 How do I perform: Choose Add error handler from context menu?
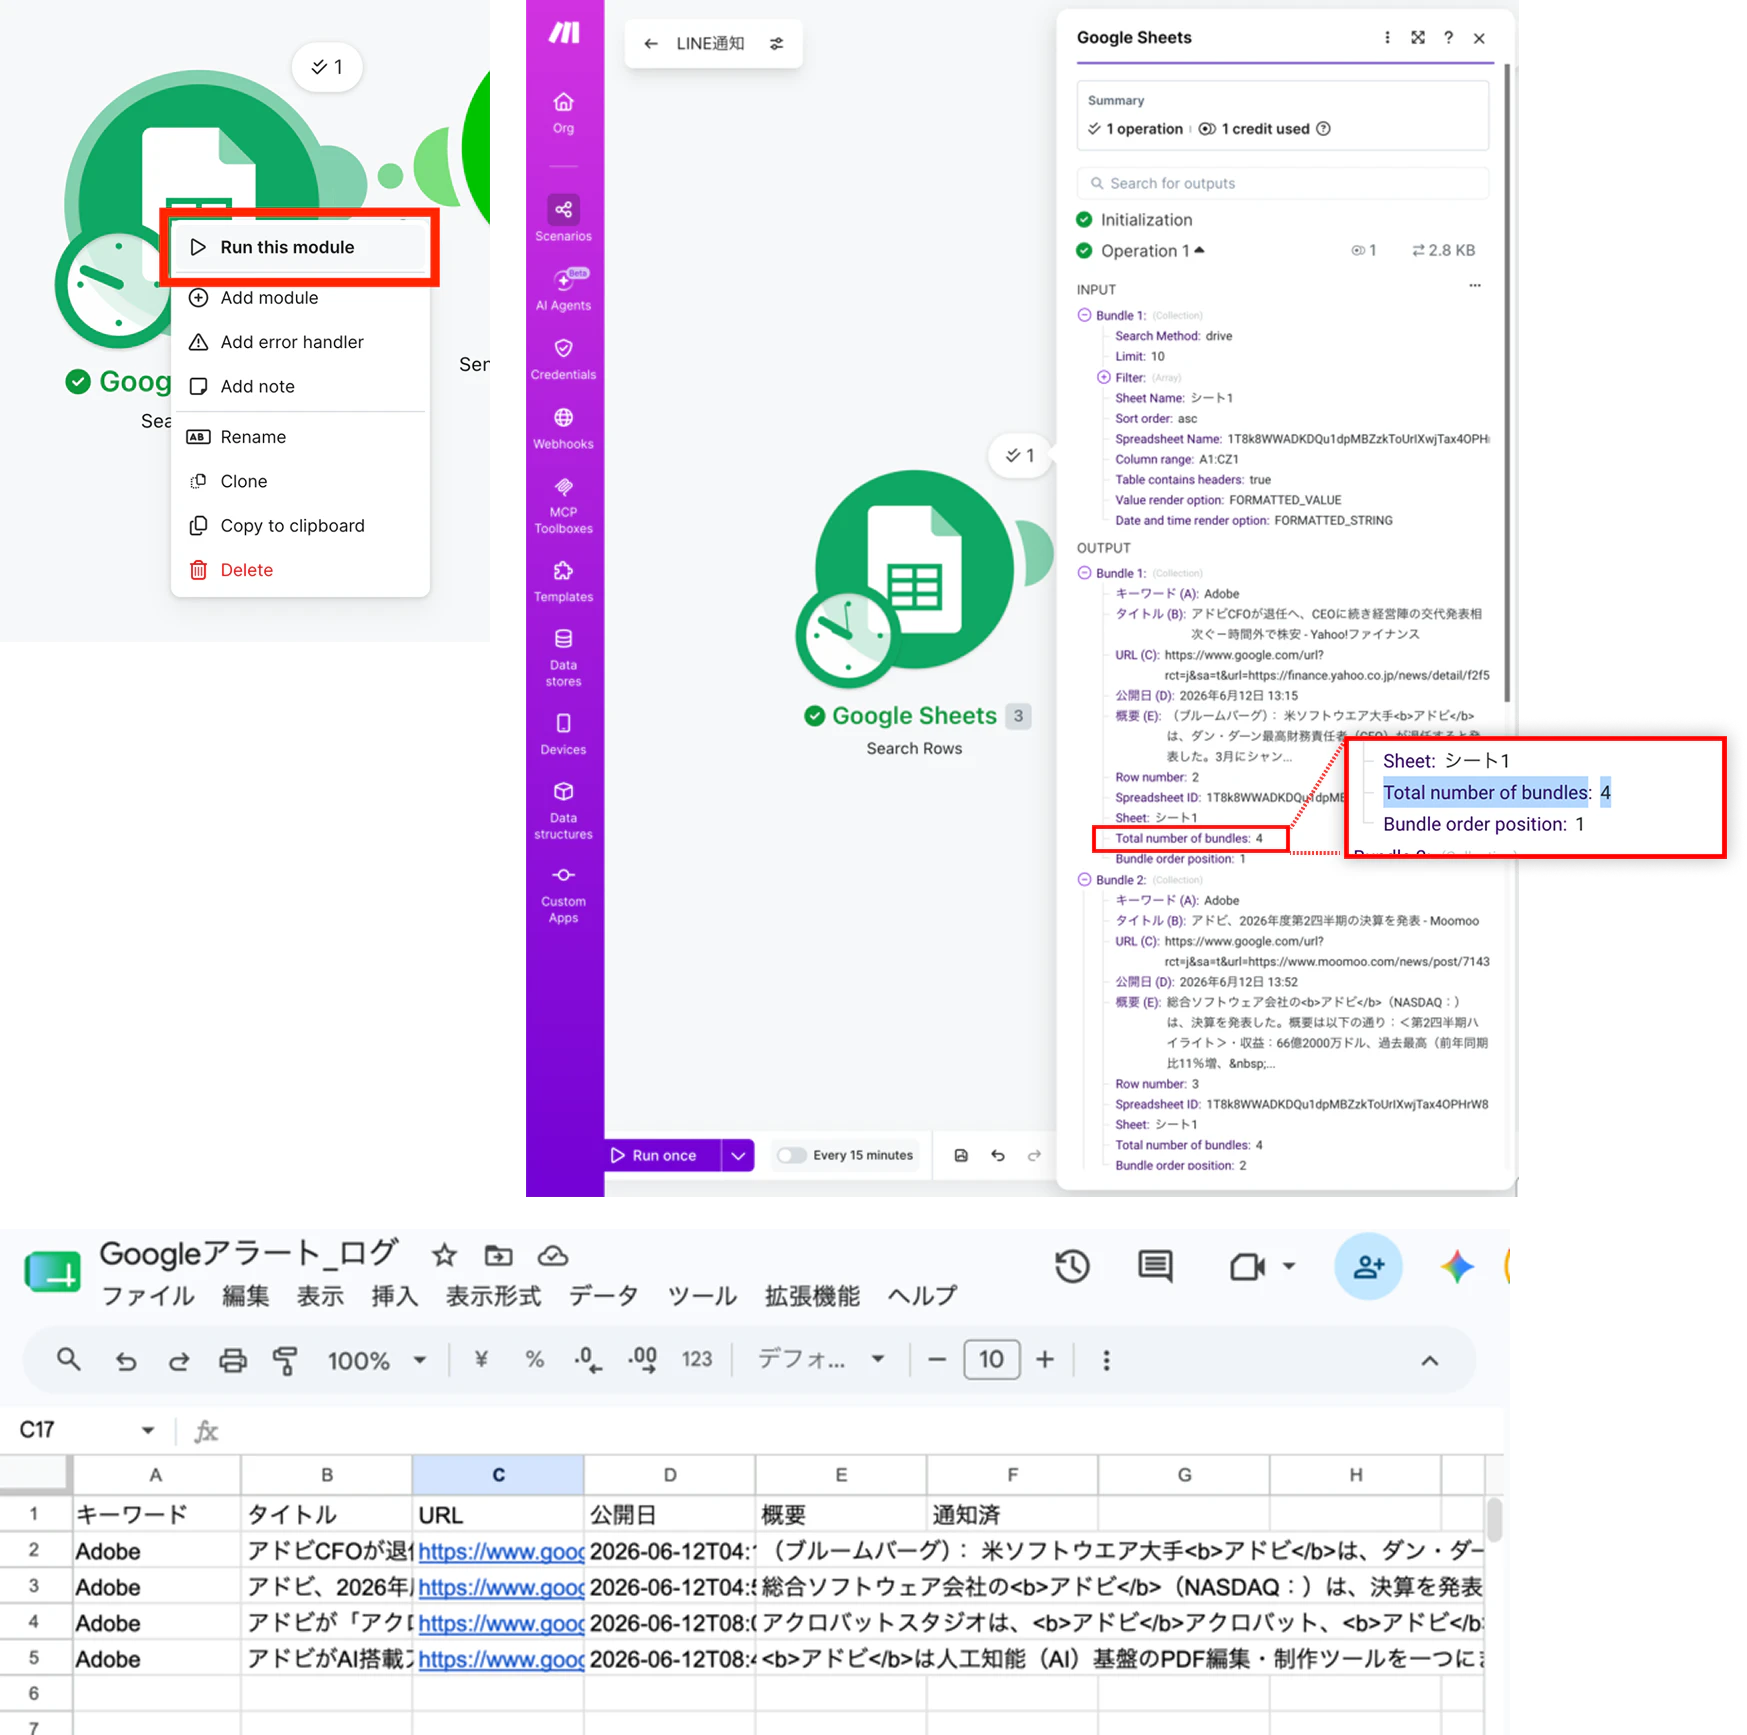click(299, 342)
